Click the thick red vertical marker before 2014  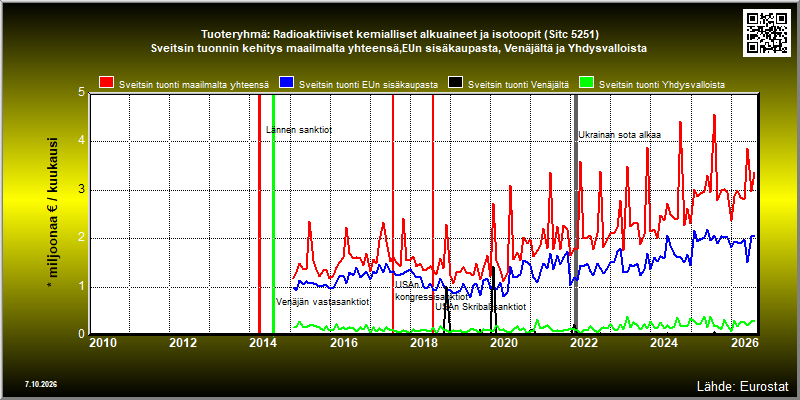[x=259, y=213]
